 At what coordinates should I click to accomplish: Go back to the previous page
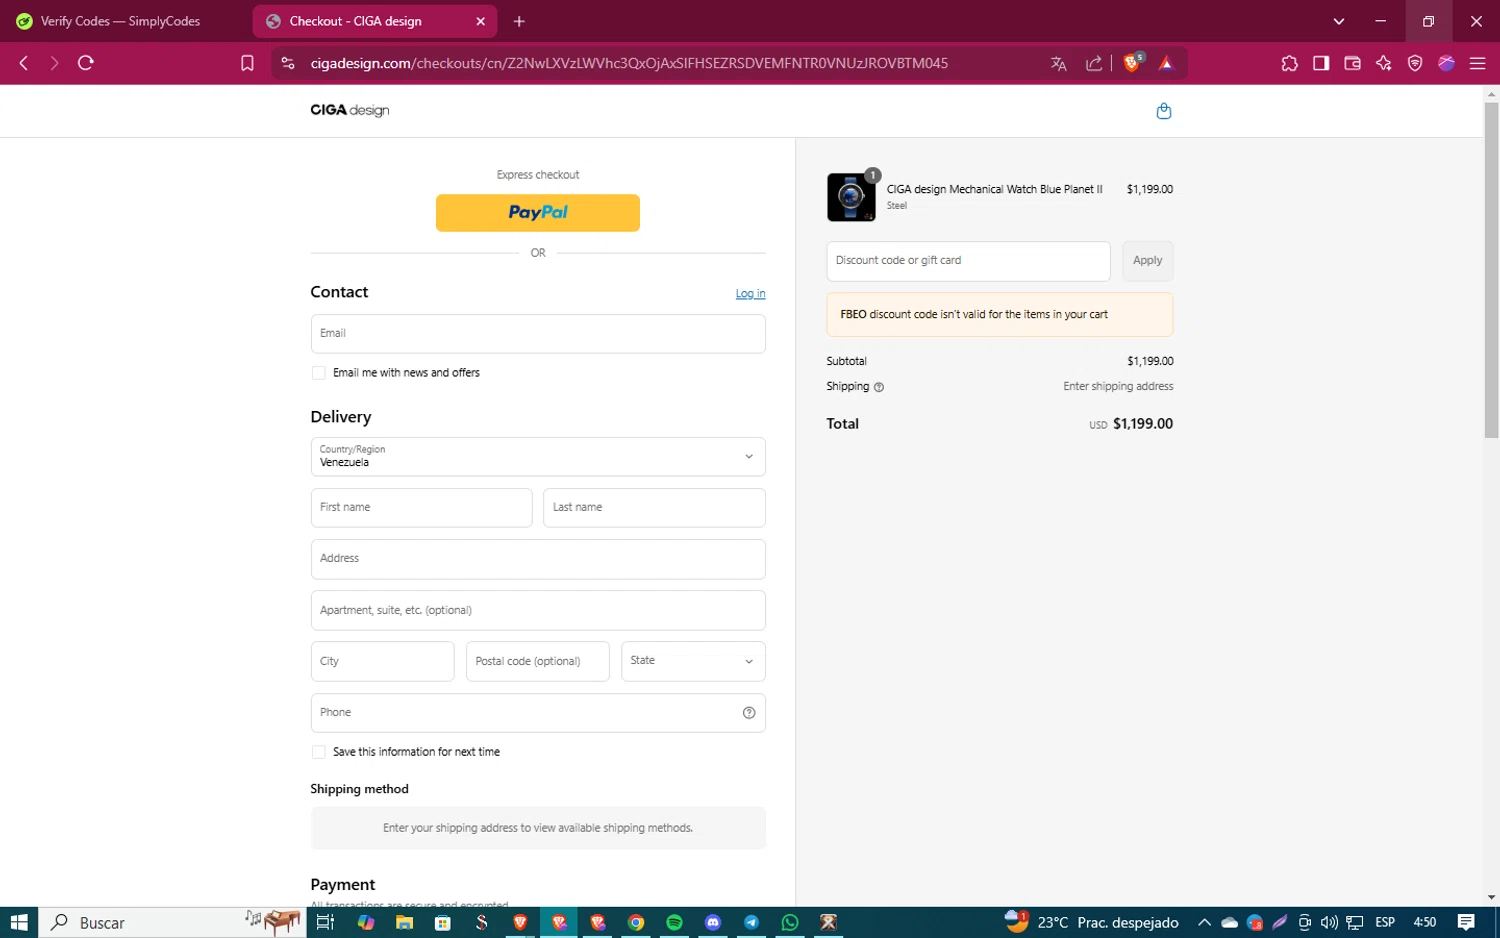[24, 63]
